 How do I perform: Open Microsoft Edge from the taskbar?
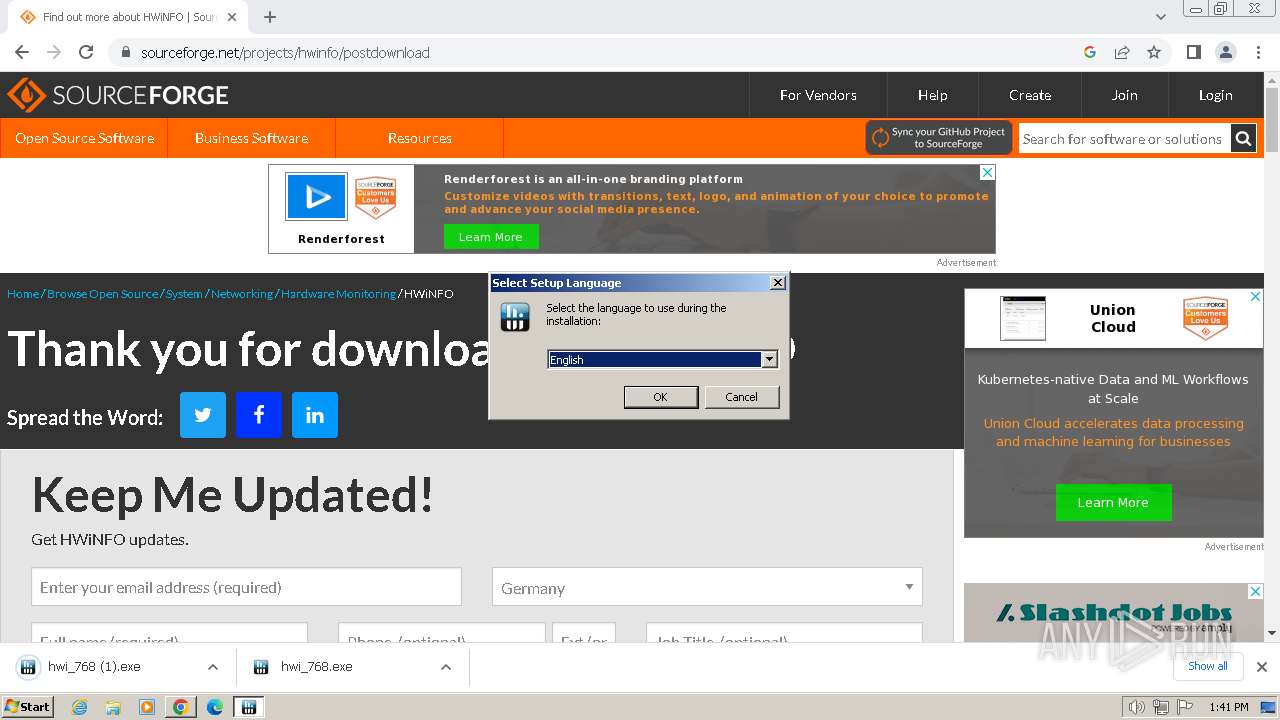coord(214,707)
